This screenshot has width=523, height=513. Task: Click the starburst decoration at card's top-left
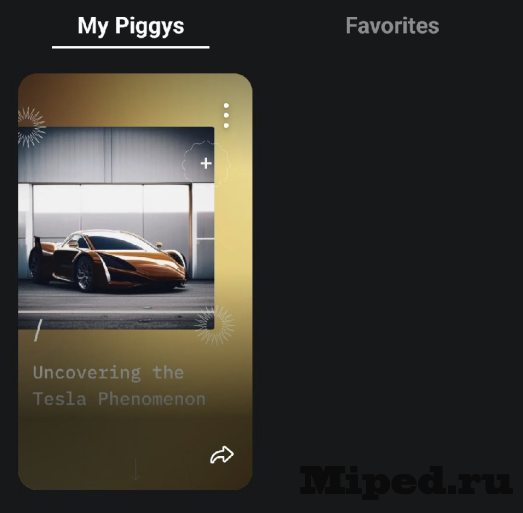[x=31, y=127]
